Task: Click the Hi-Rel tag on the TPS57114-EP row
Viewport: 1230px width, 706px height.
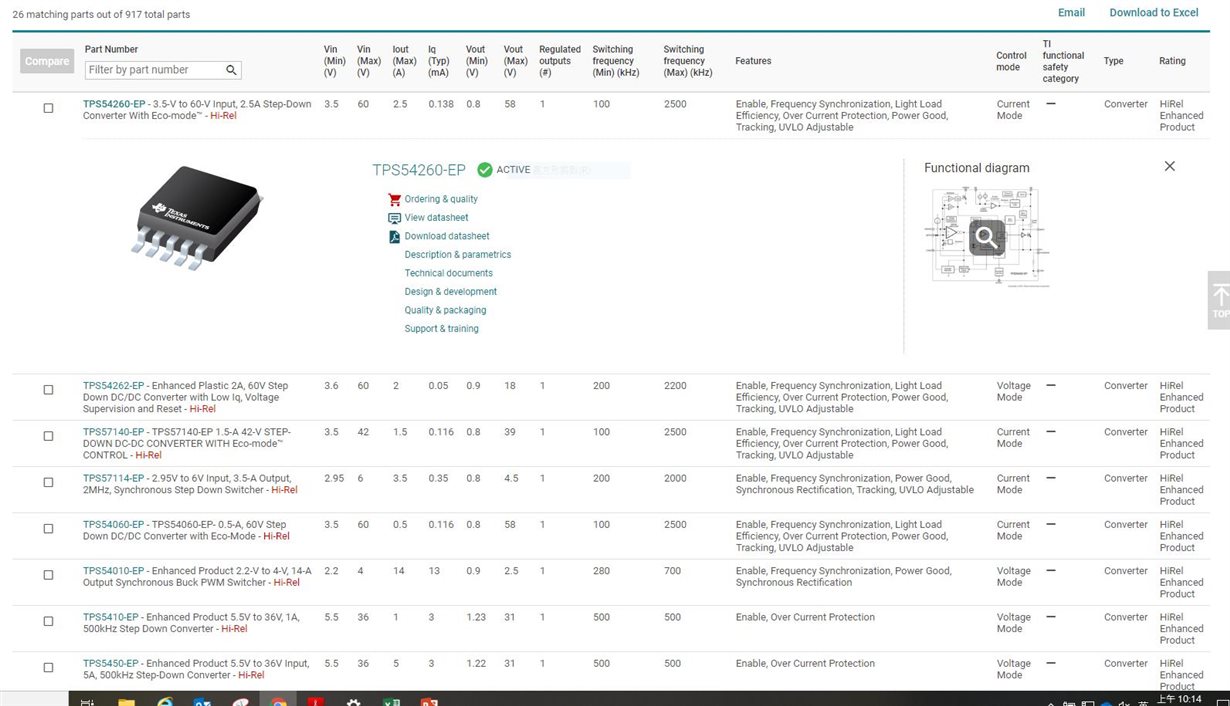Action: (x=284, y=490)
